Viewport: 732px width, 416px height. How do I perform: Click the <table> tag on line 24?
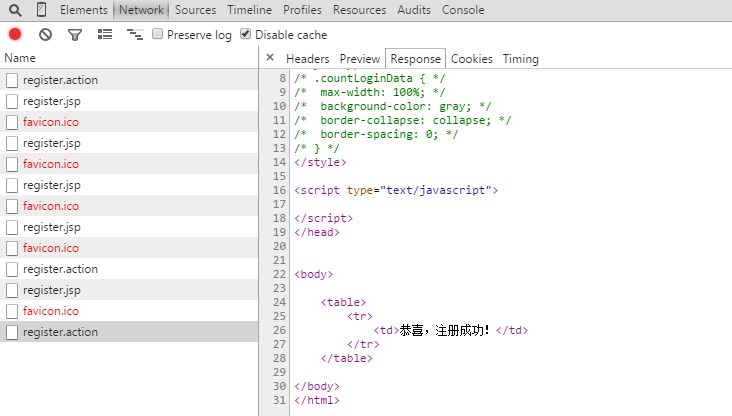coord(343,302)
